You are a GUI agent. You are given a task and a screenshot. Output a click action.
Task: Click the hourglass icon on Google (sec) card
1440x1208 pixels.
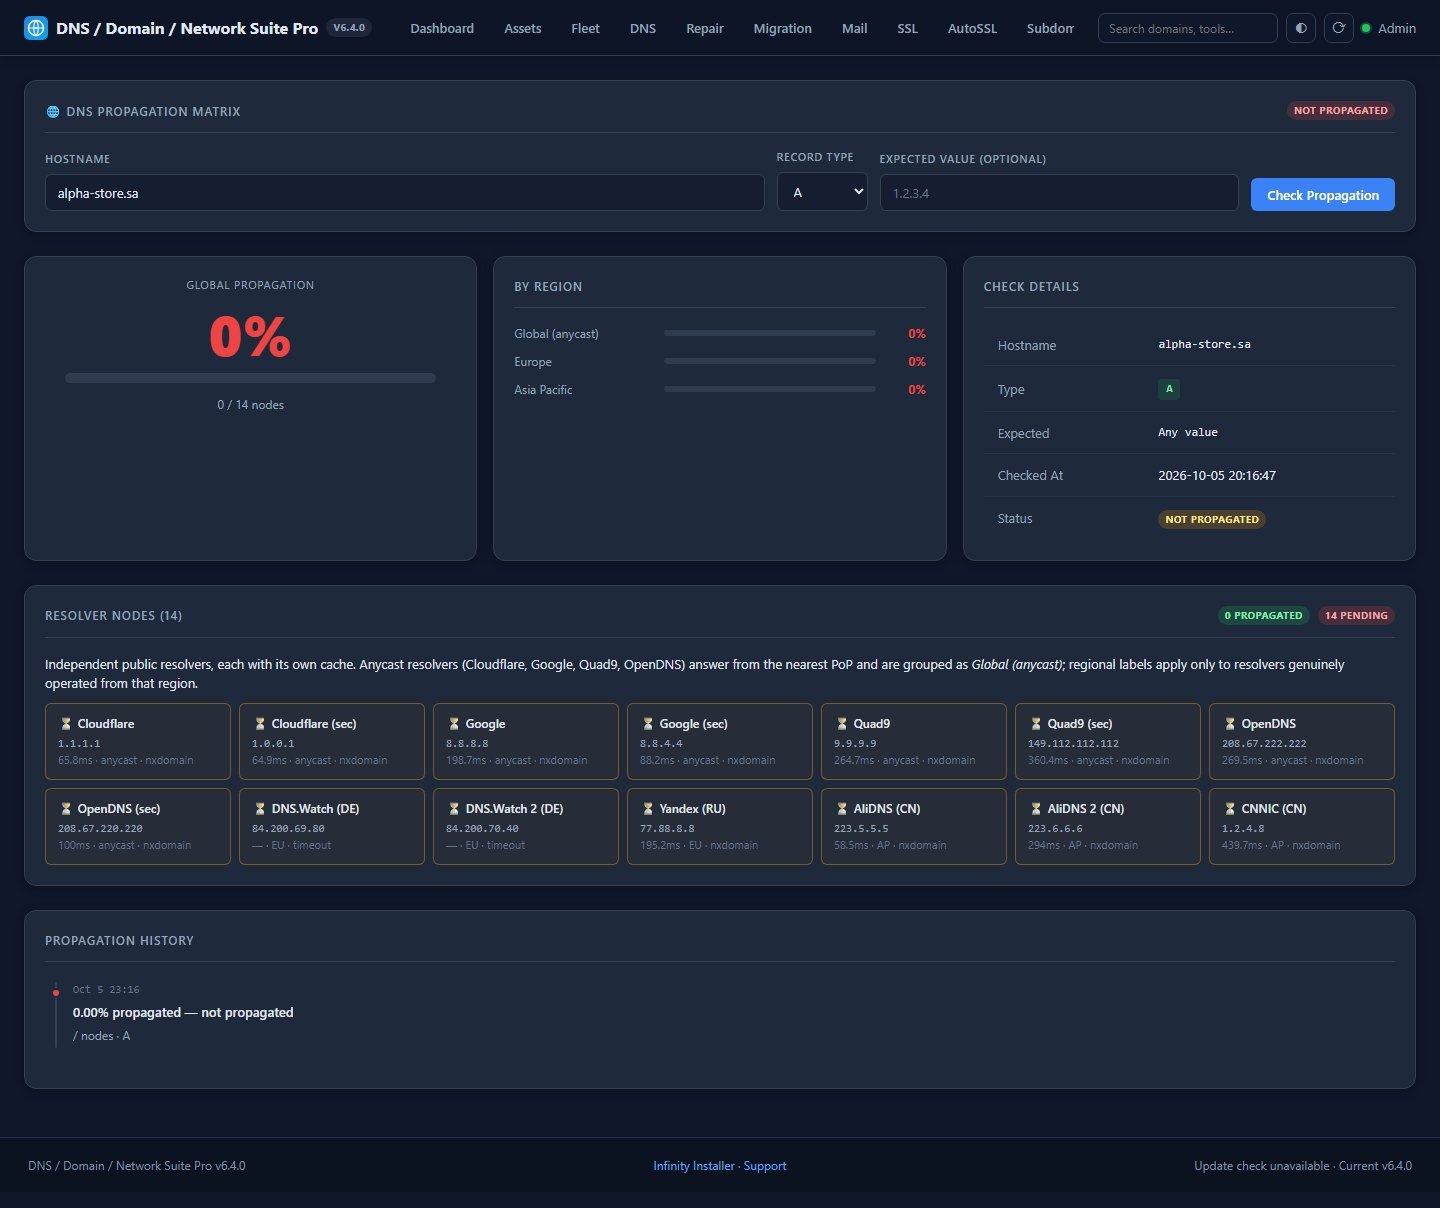(648, 724)
